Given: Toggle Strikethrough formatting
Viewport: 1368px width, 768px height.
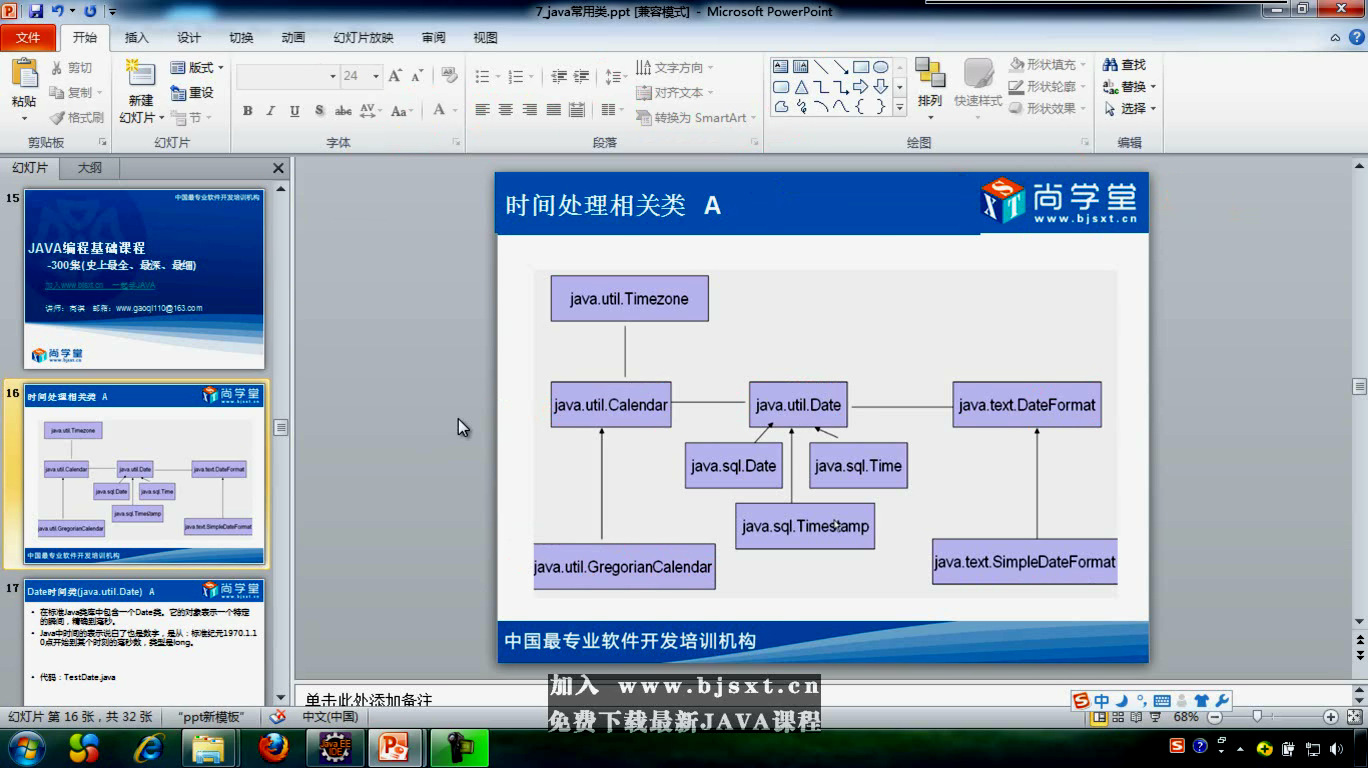Looking at the screenshot, I should (343, 111).
